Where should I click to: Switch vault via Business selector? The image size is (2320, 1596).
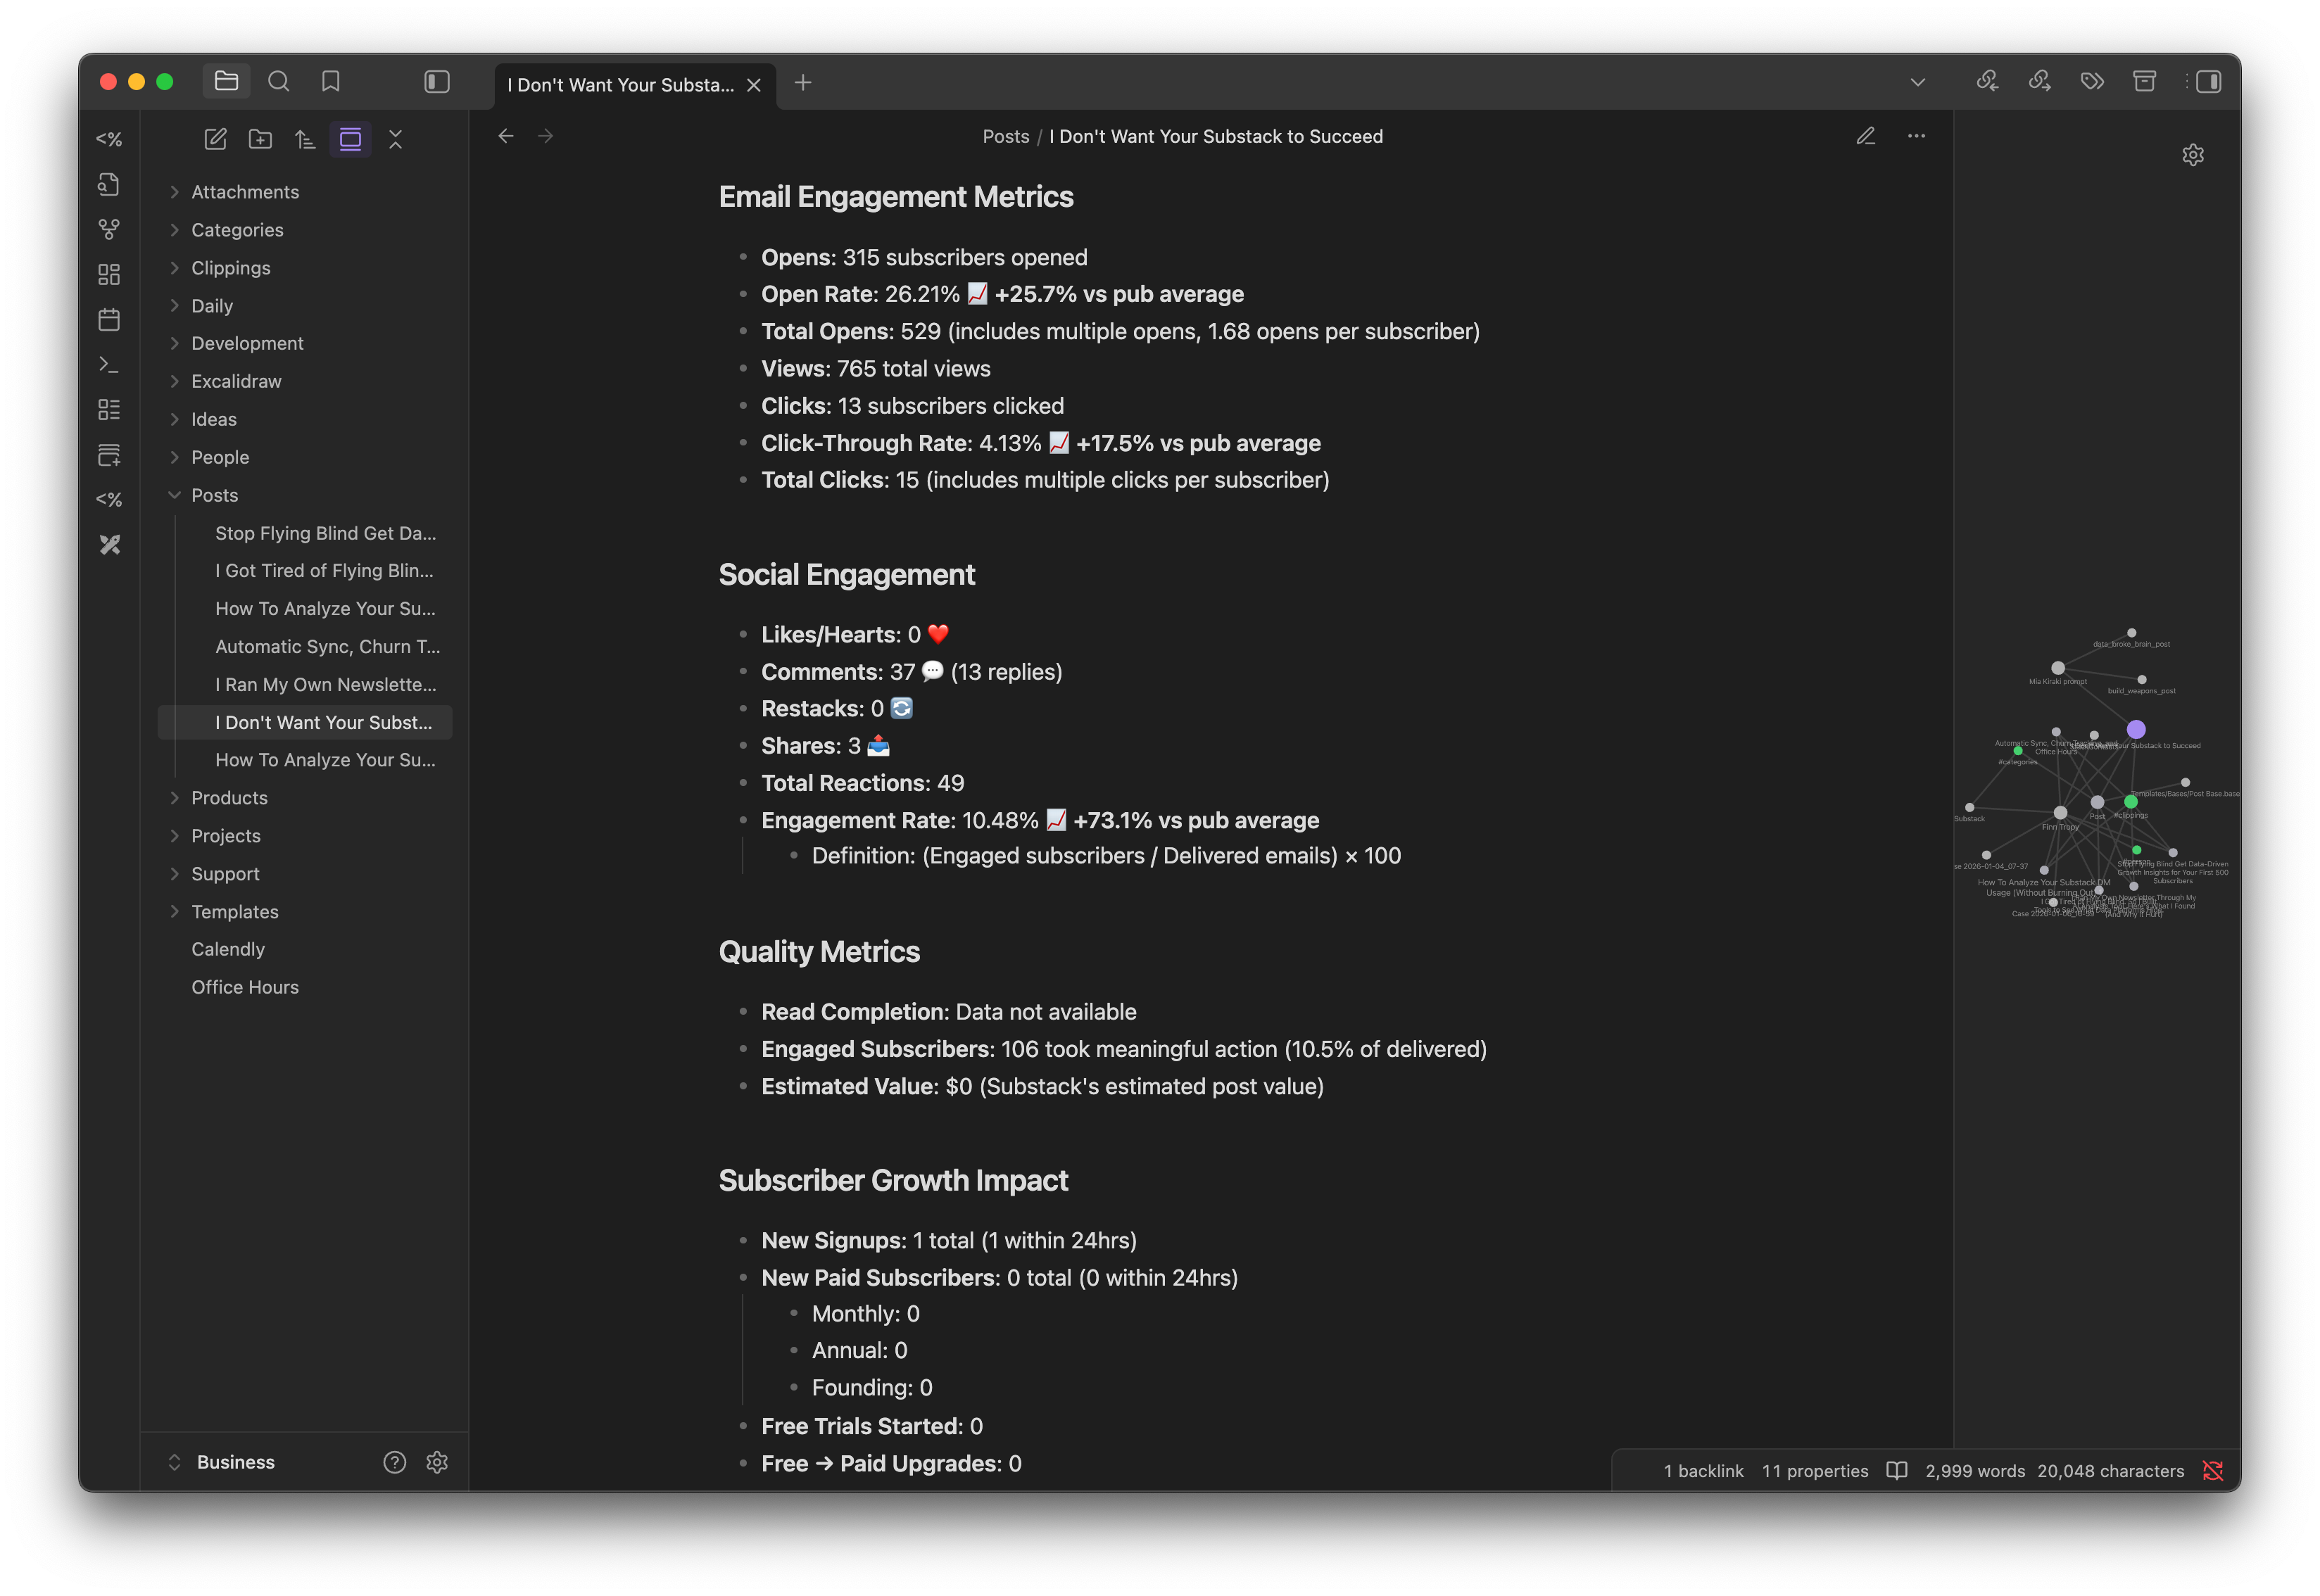pos(235,1462)
